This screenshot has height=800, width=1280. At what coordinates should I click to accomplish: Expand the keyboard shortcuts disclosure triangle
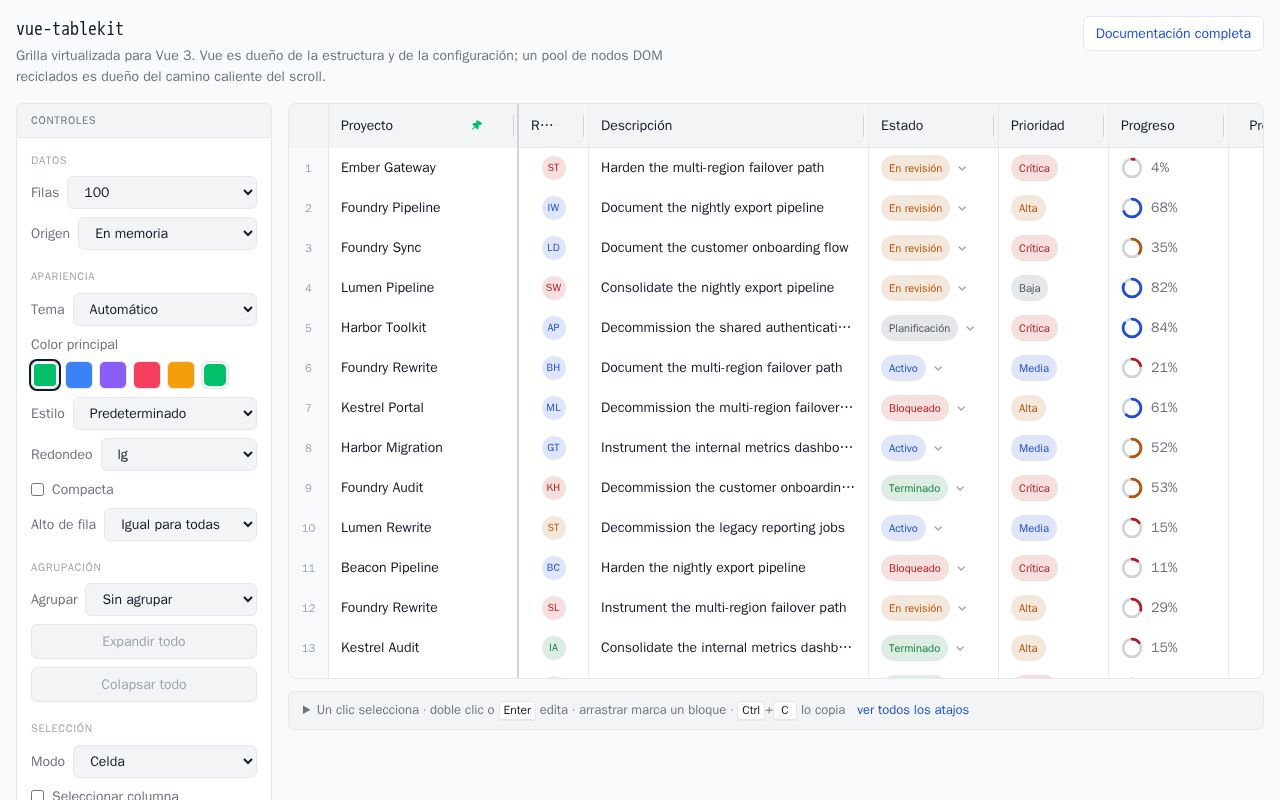(x=306, y=710)
